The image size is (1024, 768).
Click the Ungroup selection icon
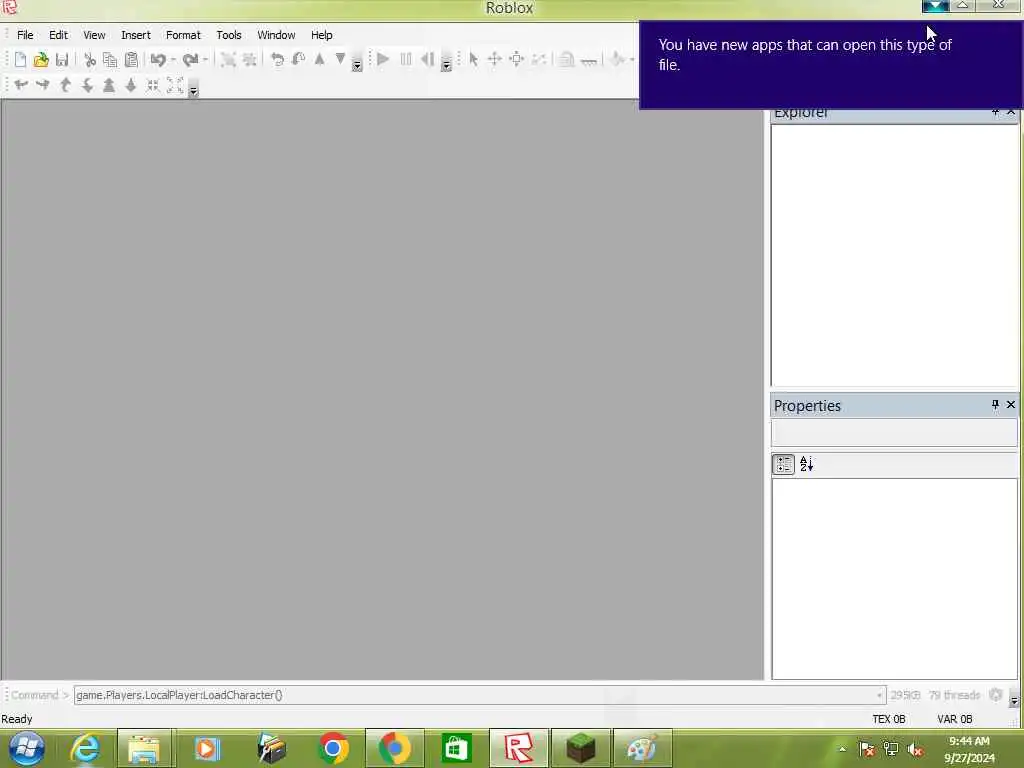249,60
